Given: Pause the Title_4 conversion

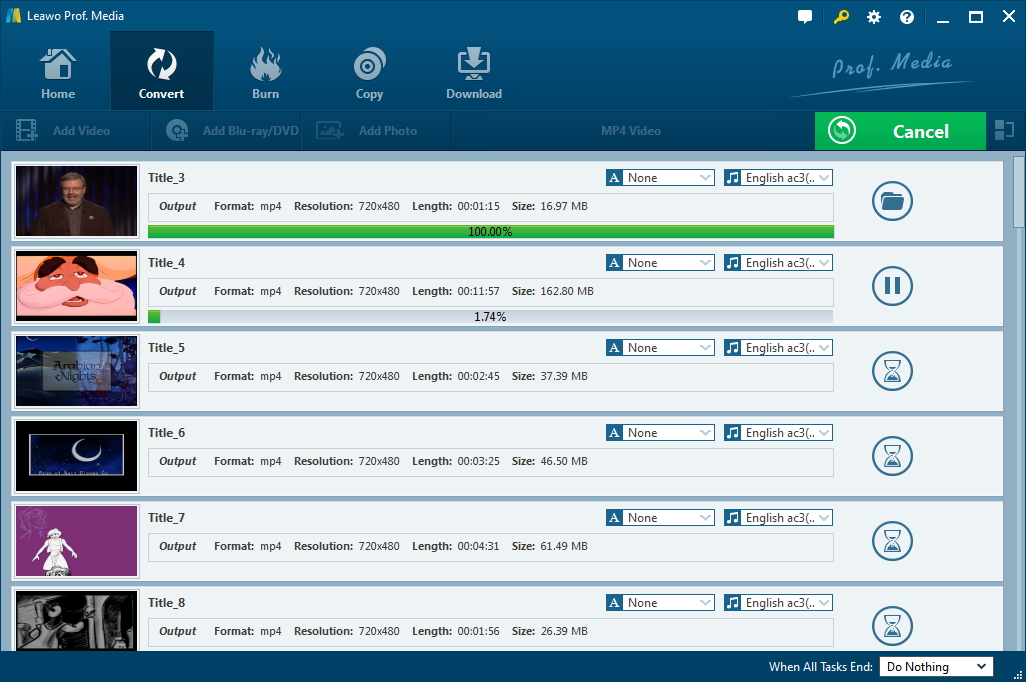Looking at the screenshot, I should (892, 286).
